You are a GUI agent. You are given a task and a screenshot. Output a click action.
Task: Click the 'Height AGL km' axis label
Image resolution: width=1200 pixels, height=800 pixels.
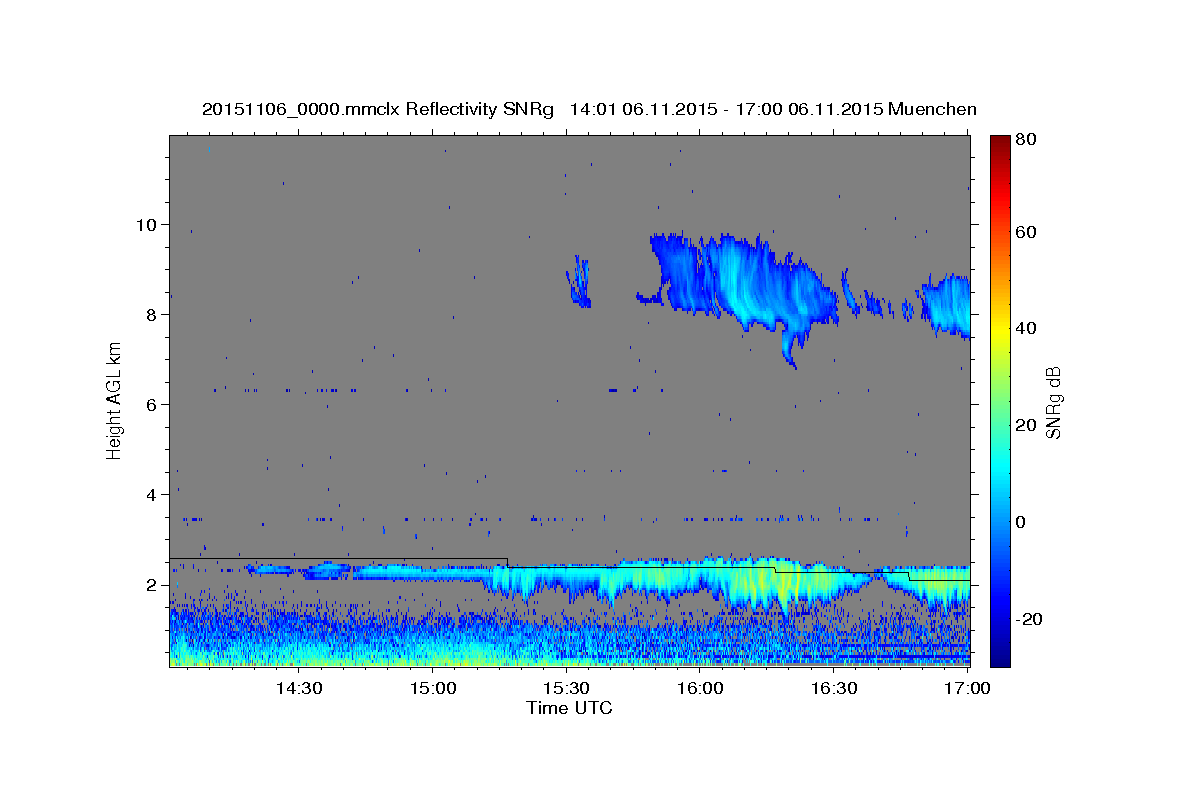pyautogui.click(x=115, y=399)
